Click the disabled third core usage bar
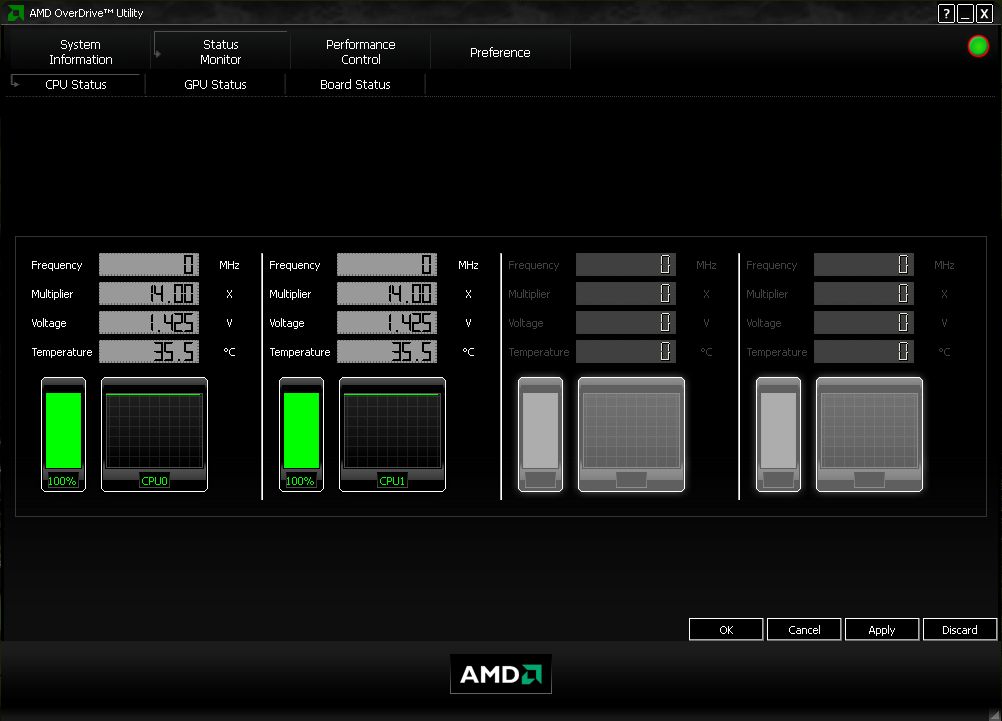This screenshot has width=1002, height=721. 540,434
